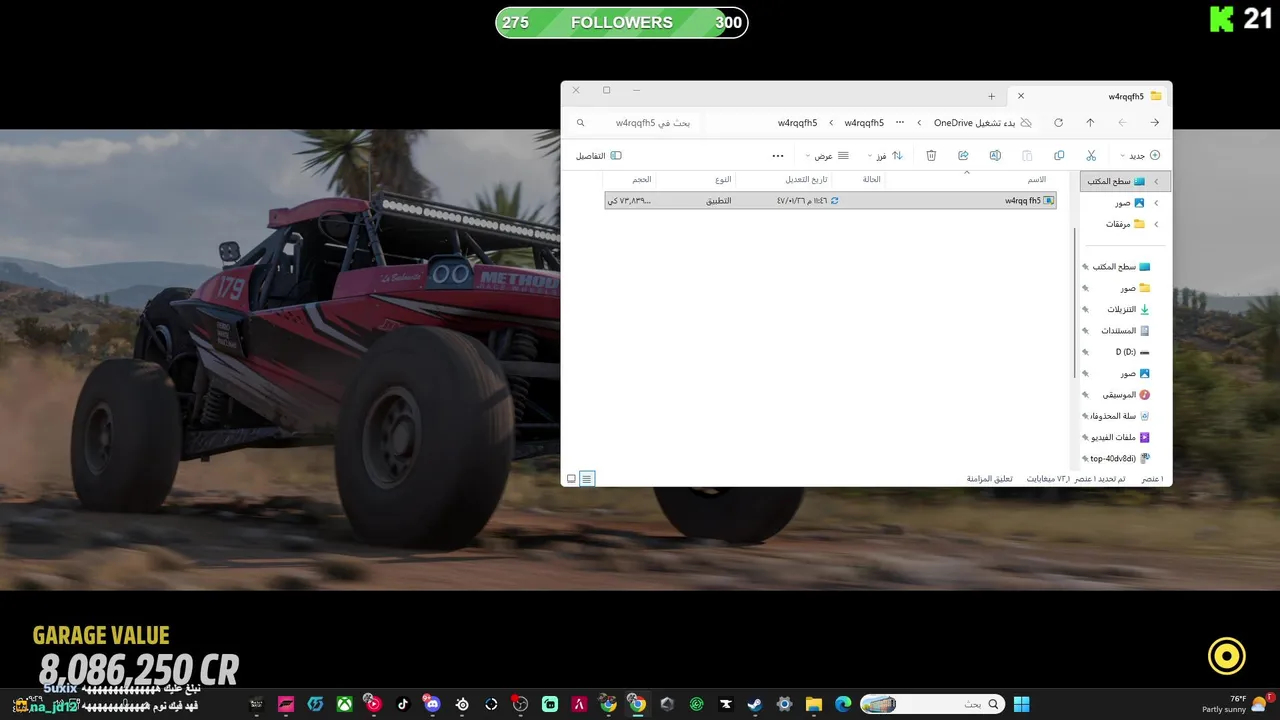The height and width of the screenshot is (720, 1280).
Task: Open the breadcrumb ellipsis in address bar
Action: click(900, 122)
